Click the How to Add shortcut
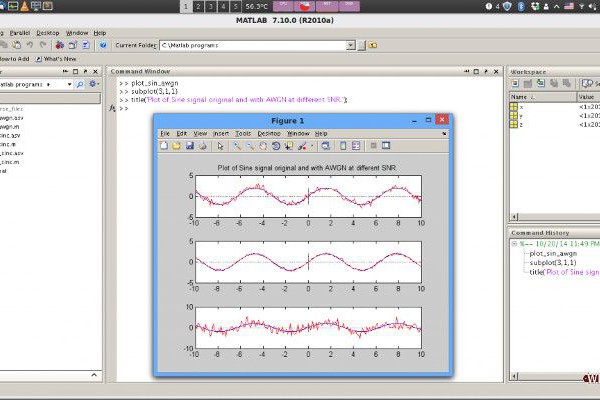This screenshot has height=400, width=600. click(14, 59)
